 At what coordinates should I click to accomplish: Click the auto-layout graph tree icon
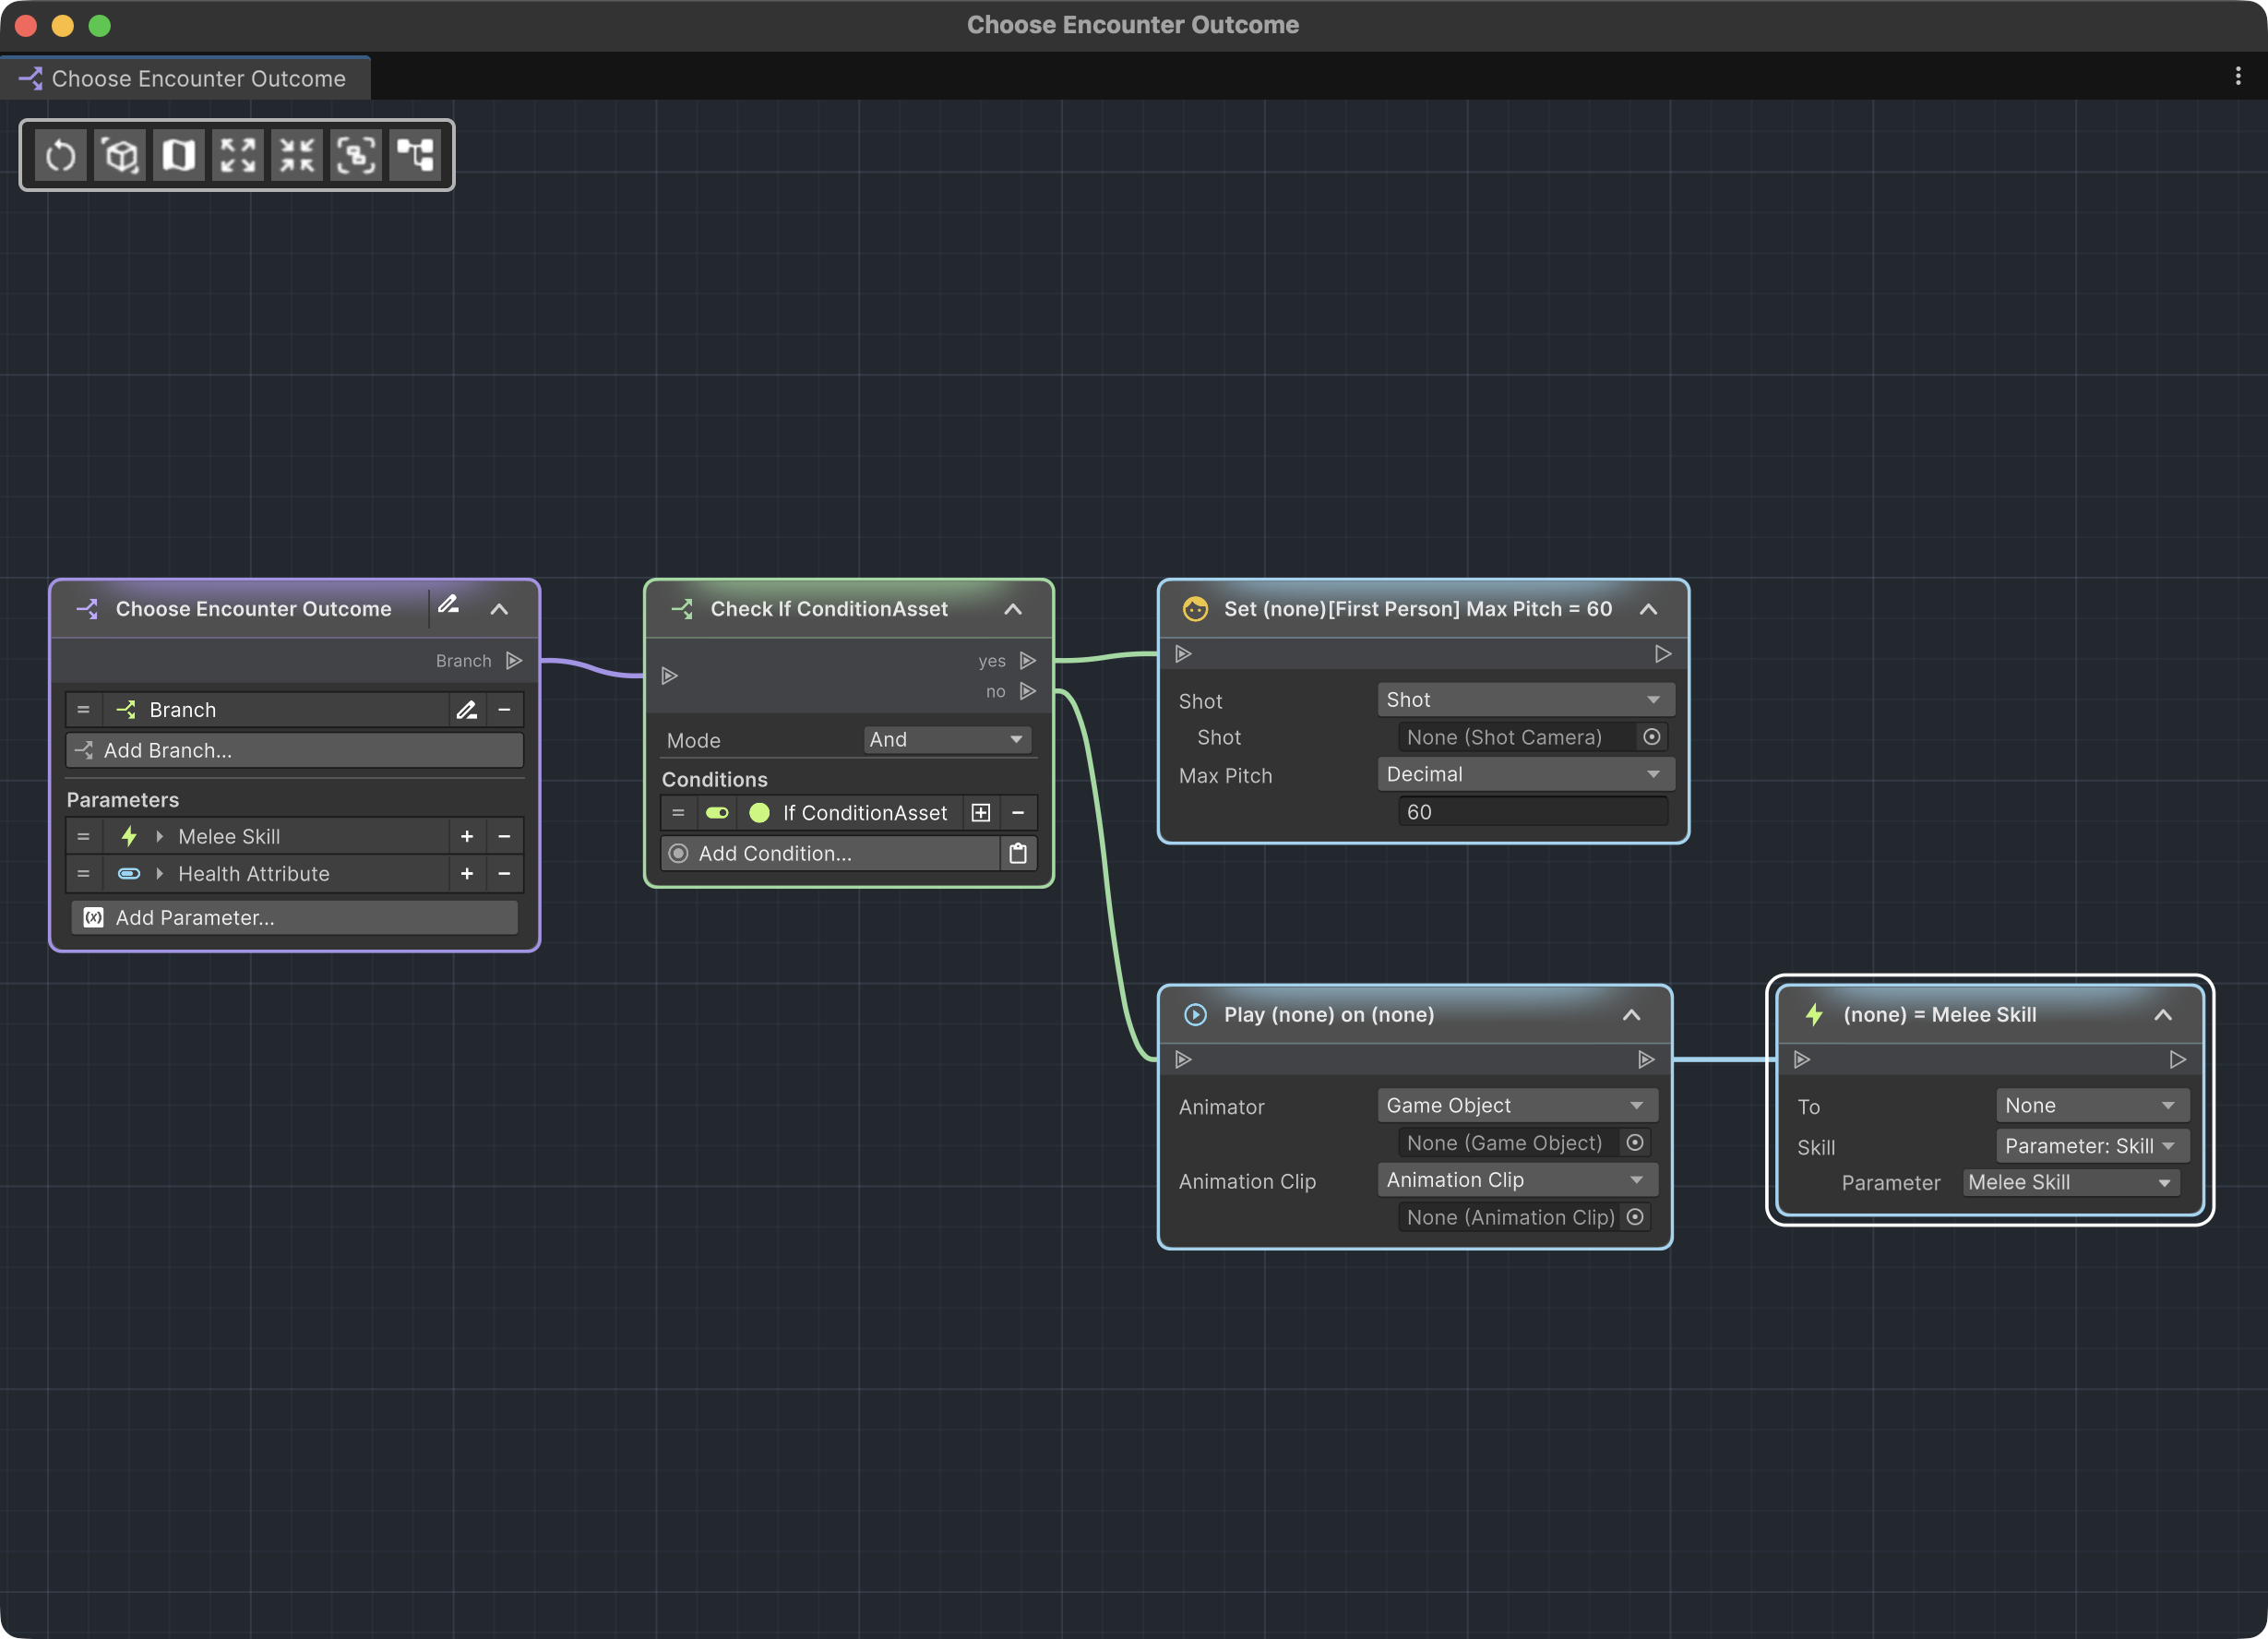(x=415, y=155)
